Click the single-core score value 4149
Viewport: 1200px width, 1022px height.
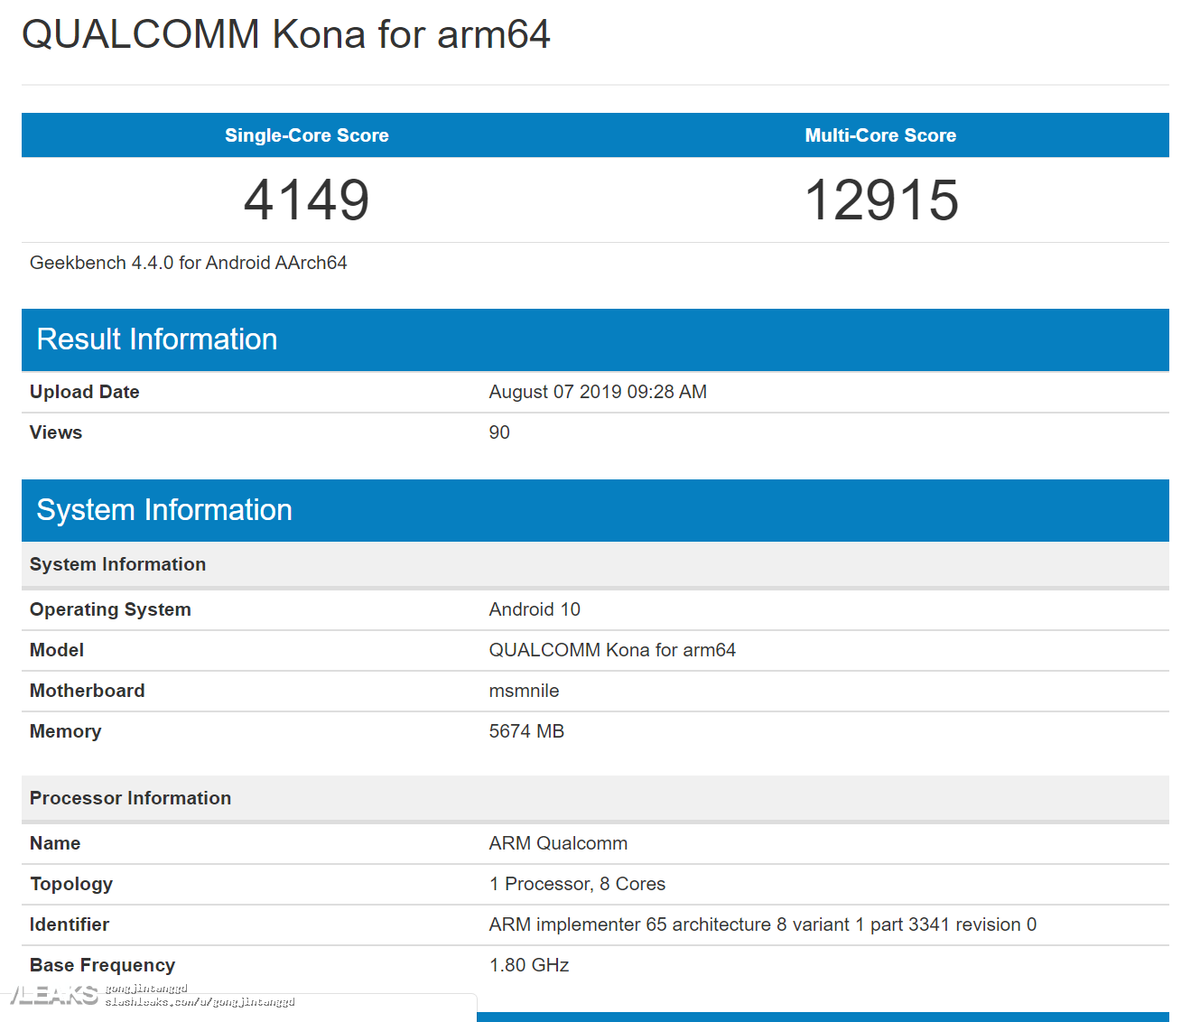pyautogui.click(x=306, y=199)
